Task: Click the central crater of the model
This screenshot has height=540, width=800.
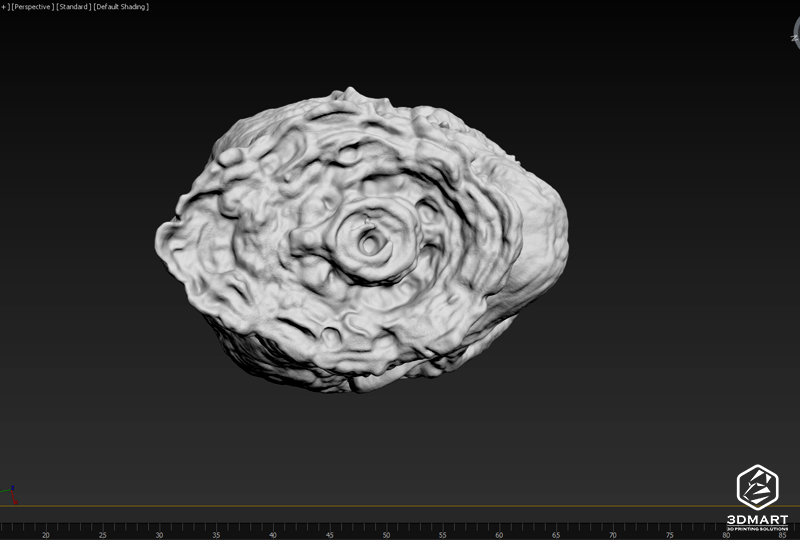Action: (368, 241)
